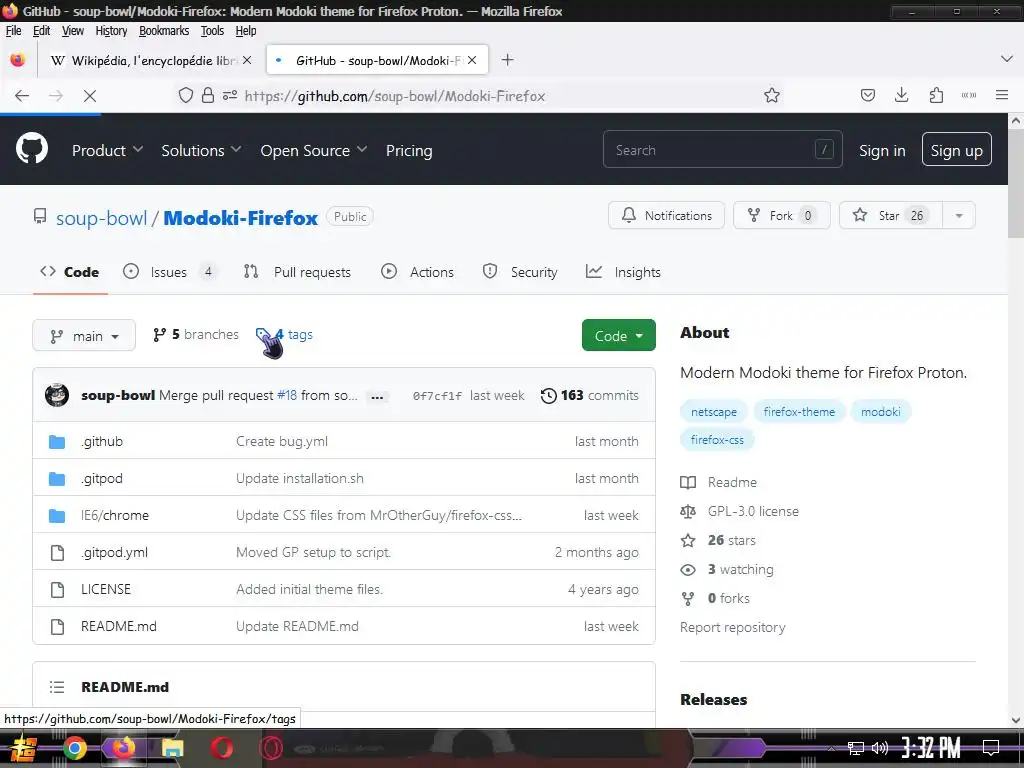Image resolution: width=1024 pixels, height=768 pixels.
Task: Open the green Code dropdown button
Action: click(x=618, y=336)
